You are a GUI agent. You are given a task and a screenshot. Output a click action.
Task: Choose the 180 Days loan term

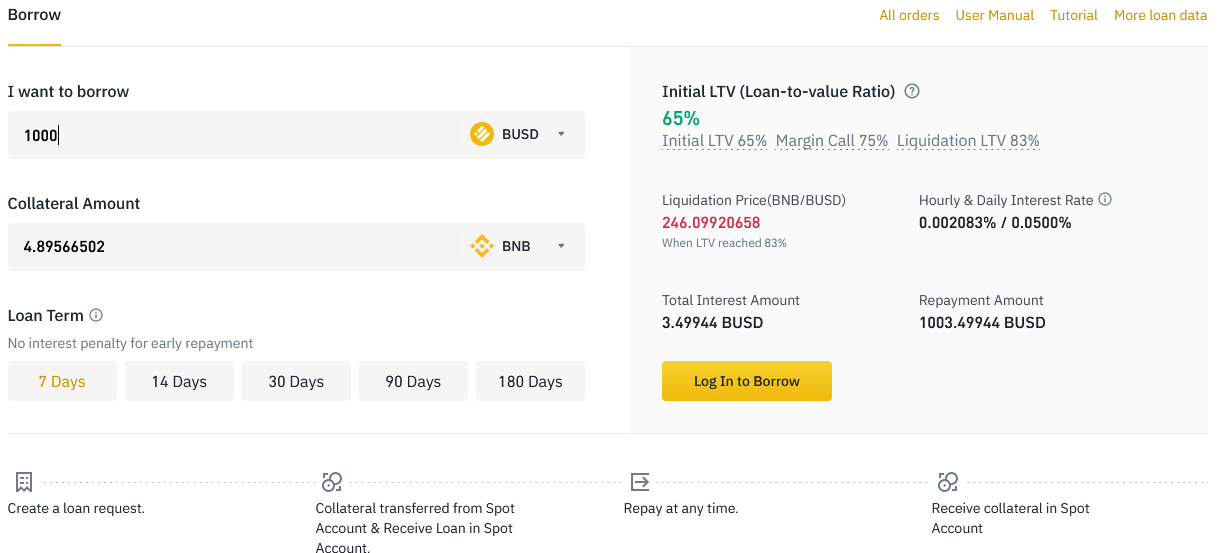(530, 381)
